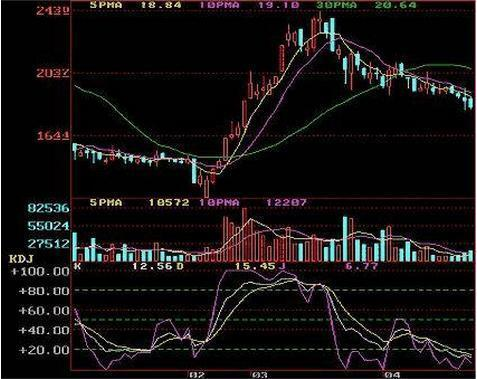This screenshot has width=477, height=379.
Task: Jump to the 02 month marker
Action: coord(197,375)
